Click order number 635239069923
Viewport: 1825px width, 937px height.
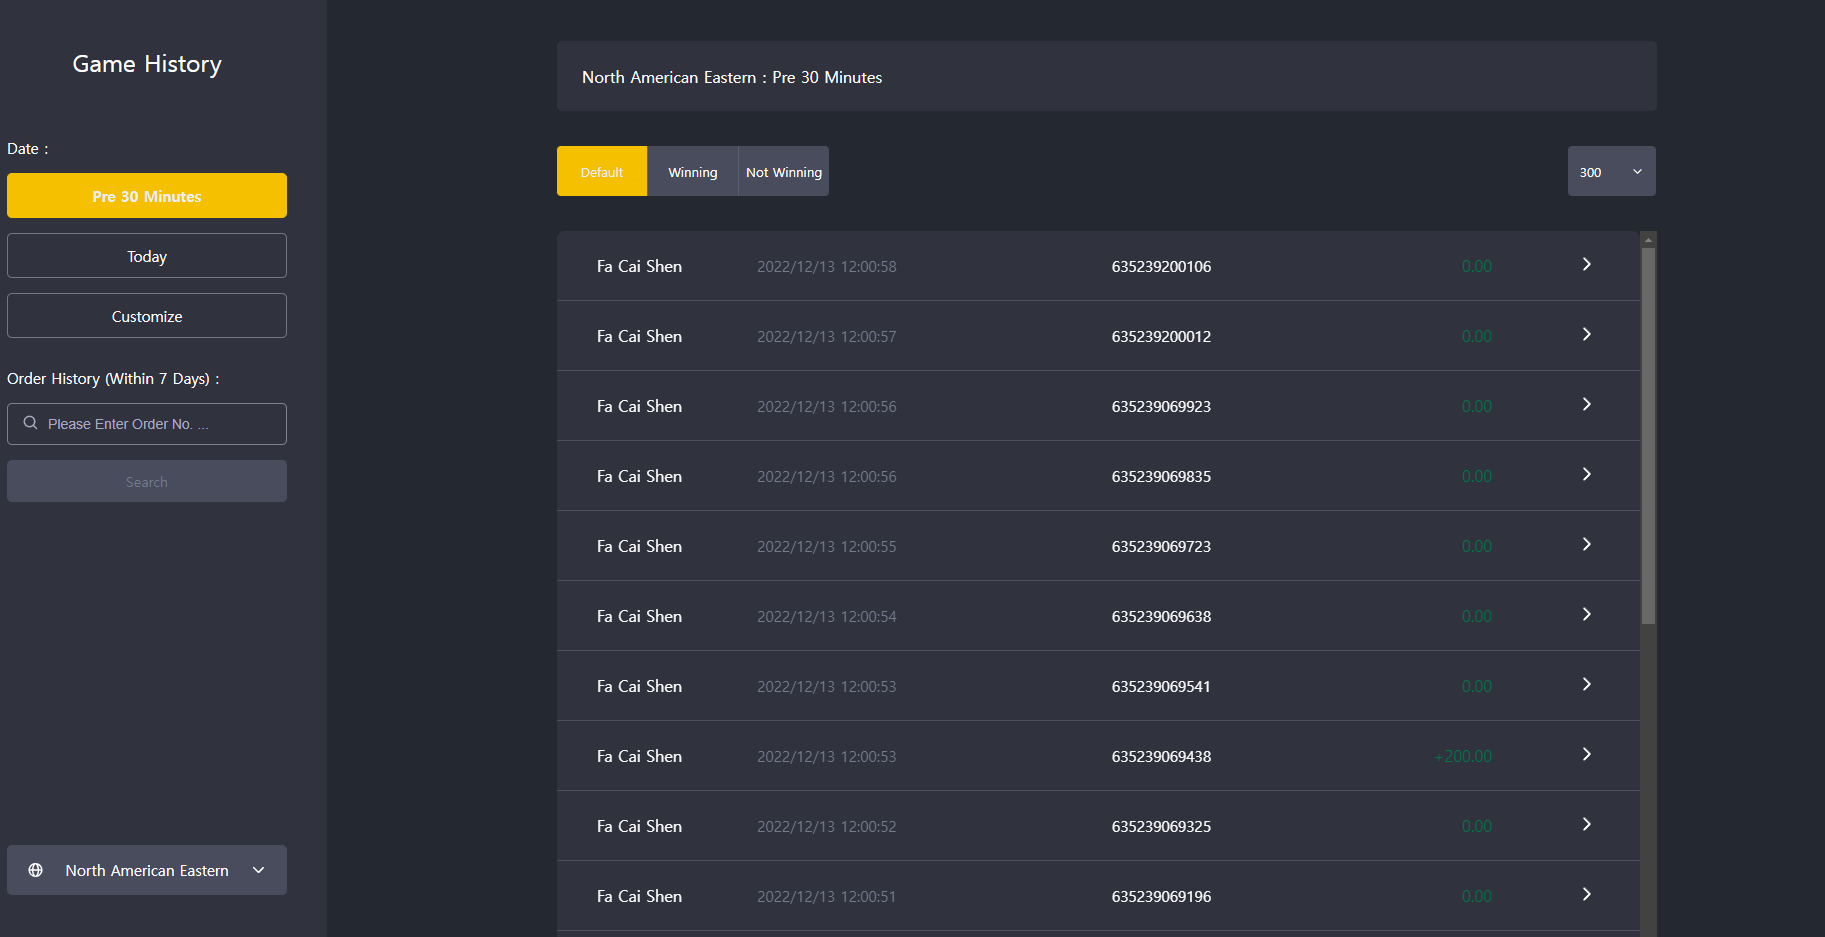pyautogui.click(x=1161, y=406)
